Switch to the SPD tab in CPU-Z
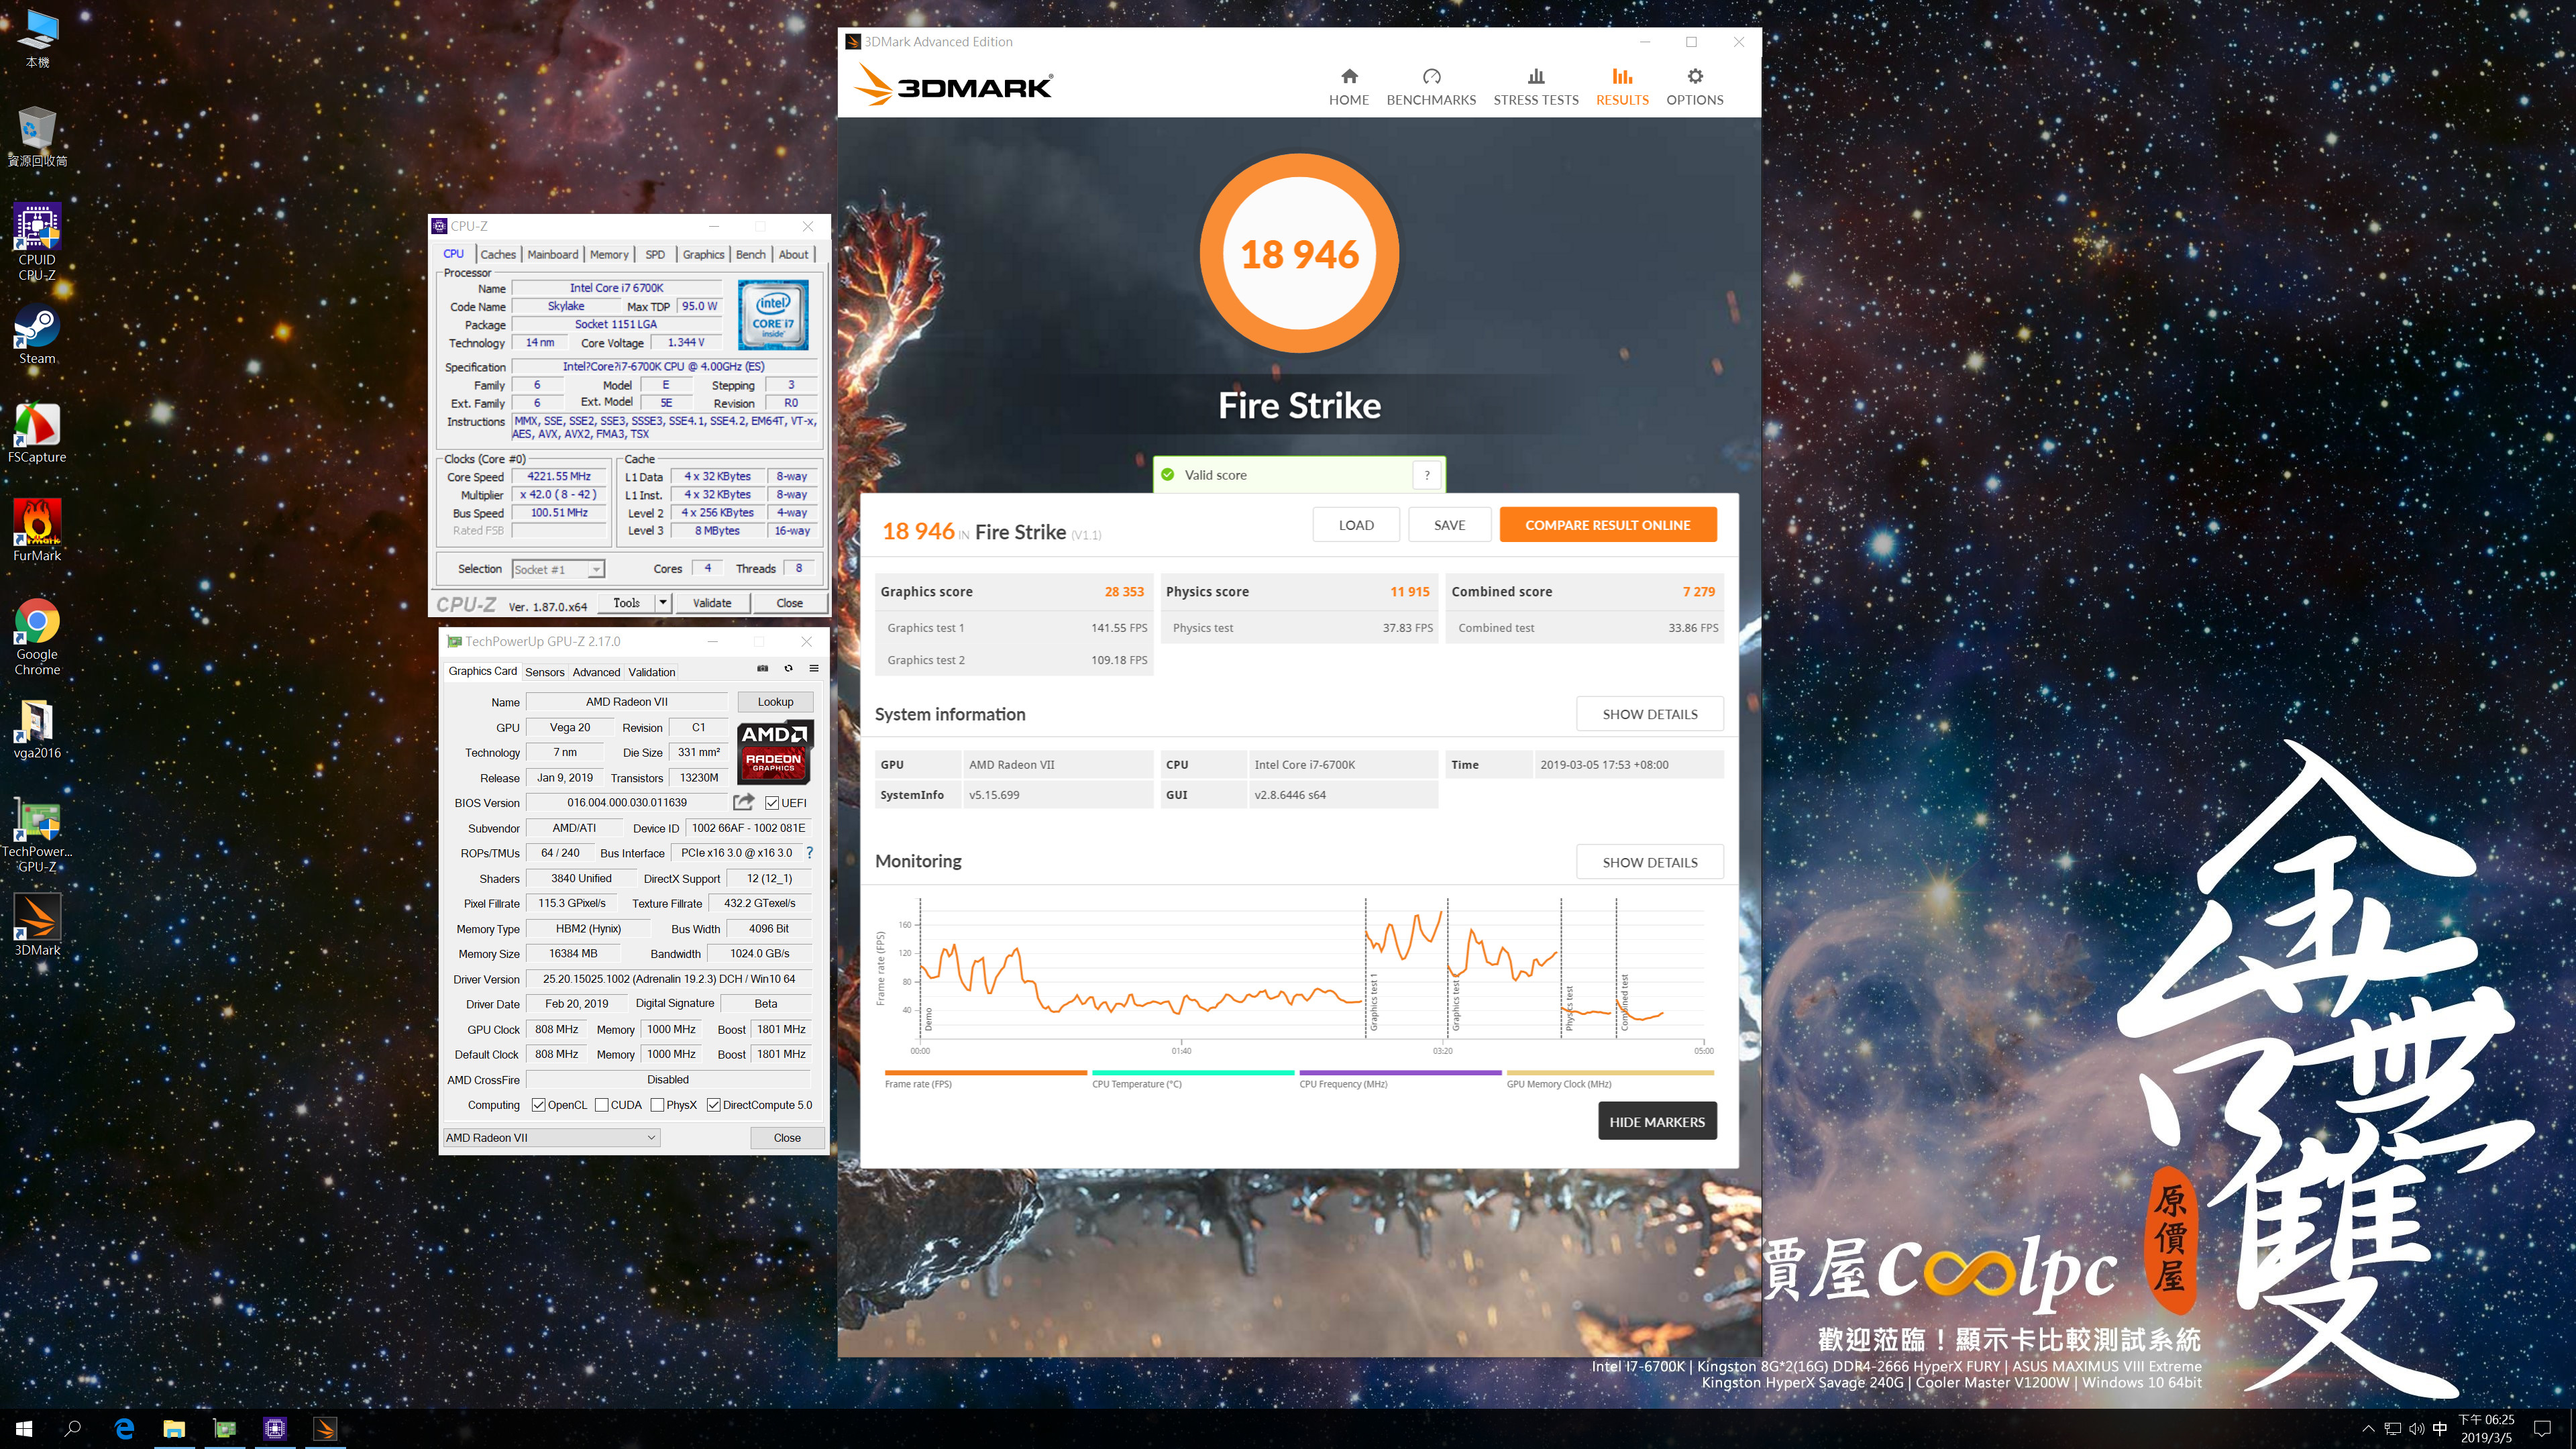The height and width of the screenshot is (1449, 2576). click(x=655, y=254)
